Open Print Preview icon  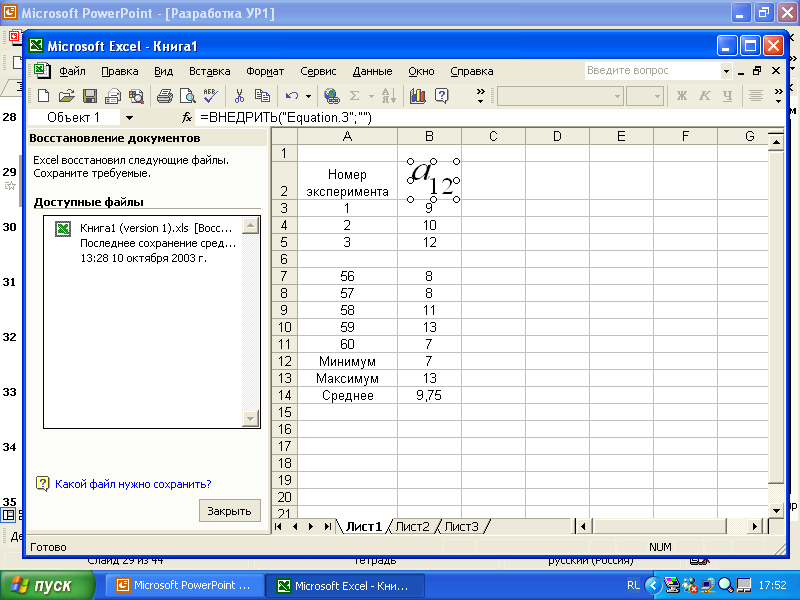pos(187,96)
